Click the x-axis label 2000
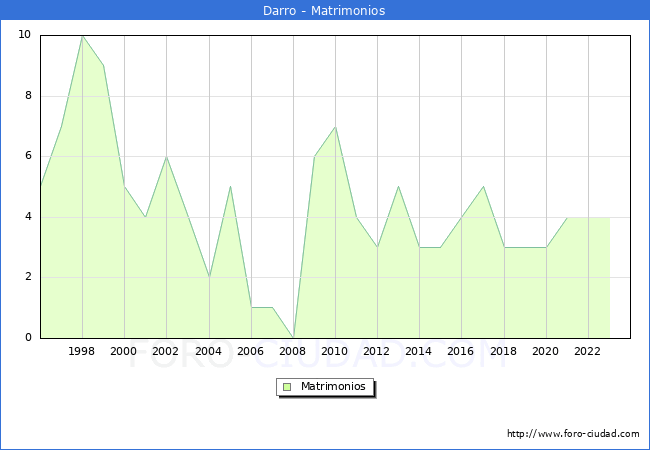 [x=123, y=351]
